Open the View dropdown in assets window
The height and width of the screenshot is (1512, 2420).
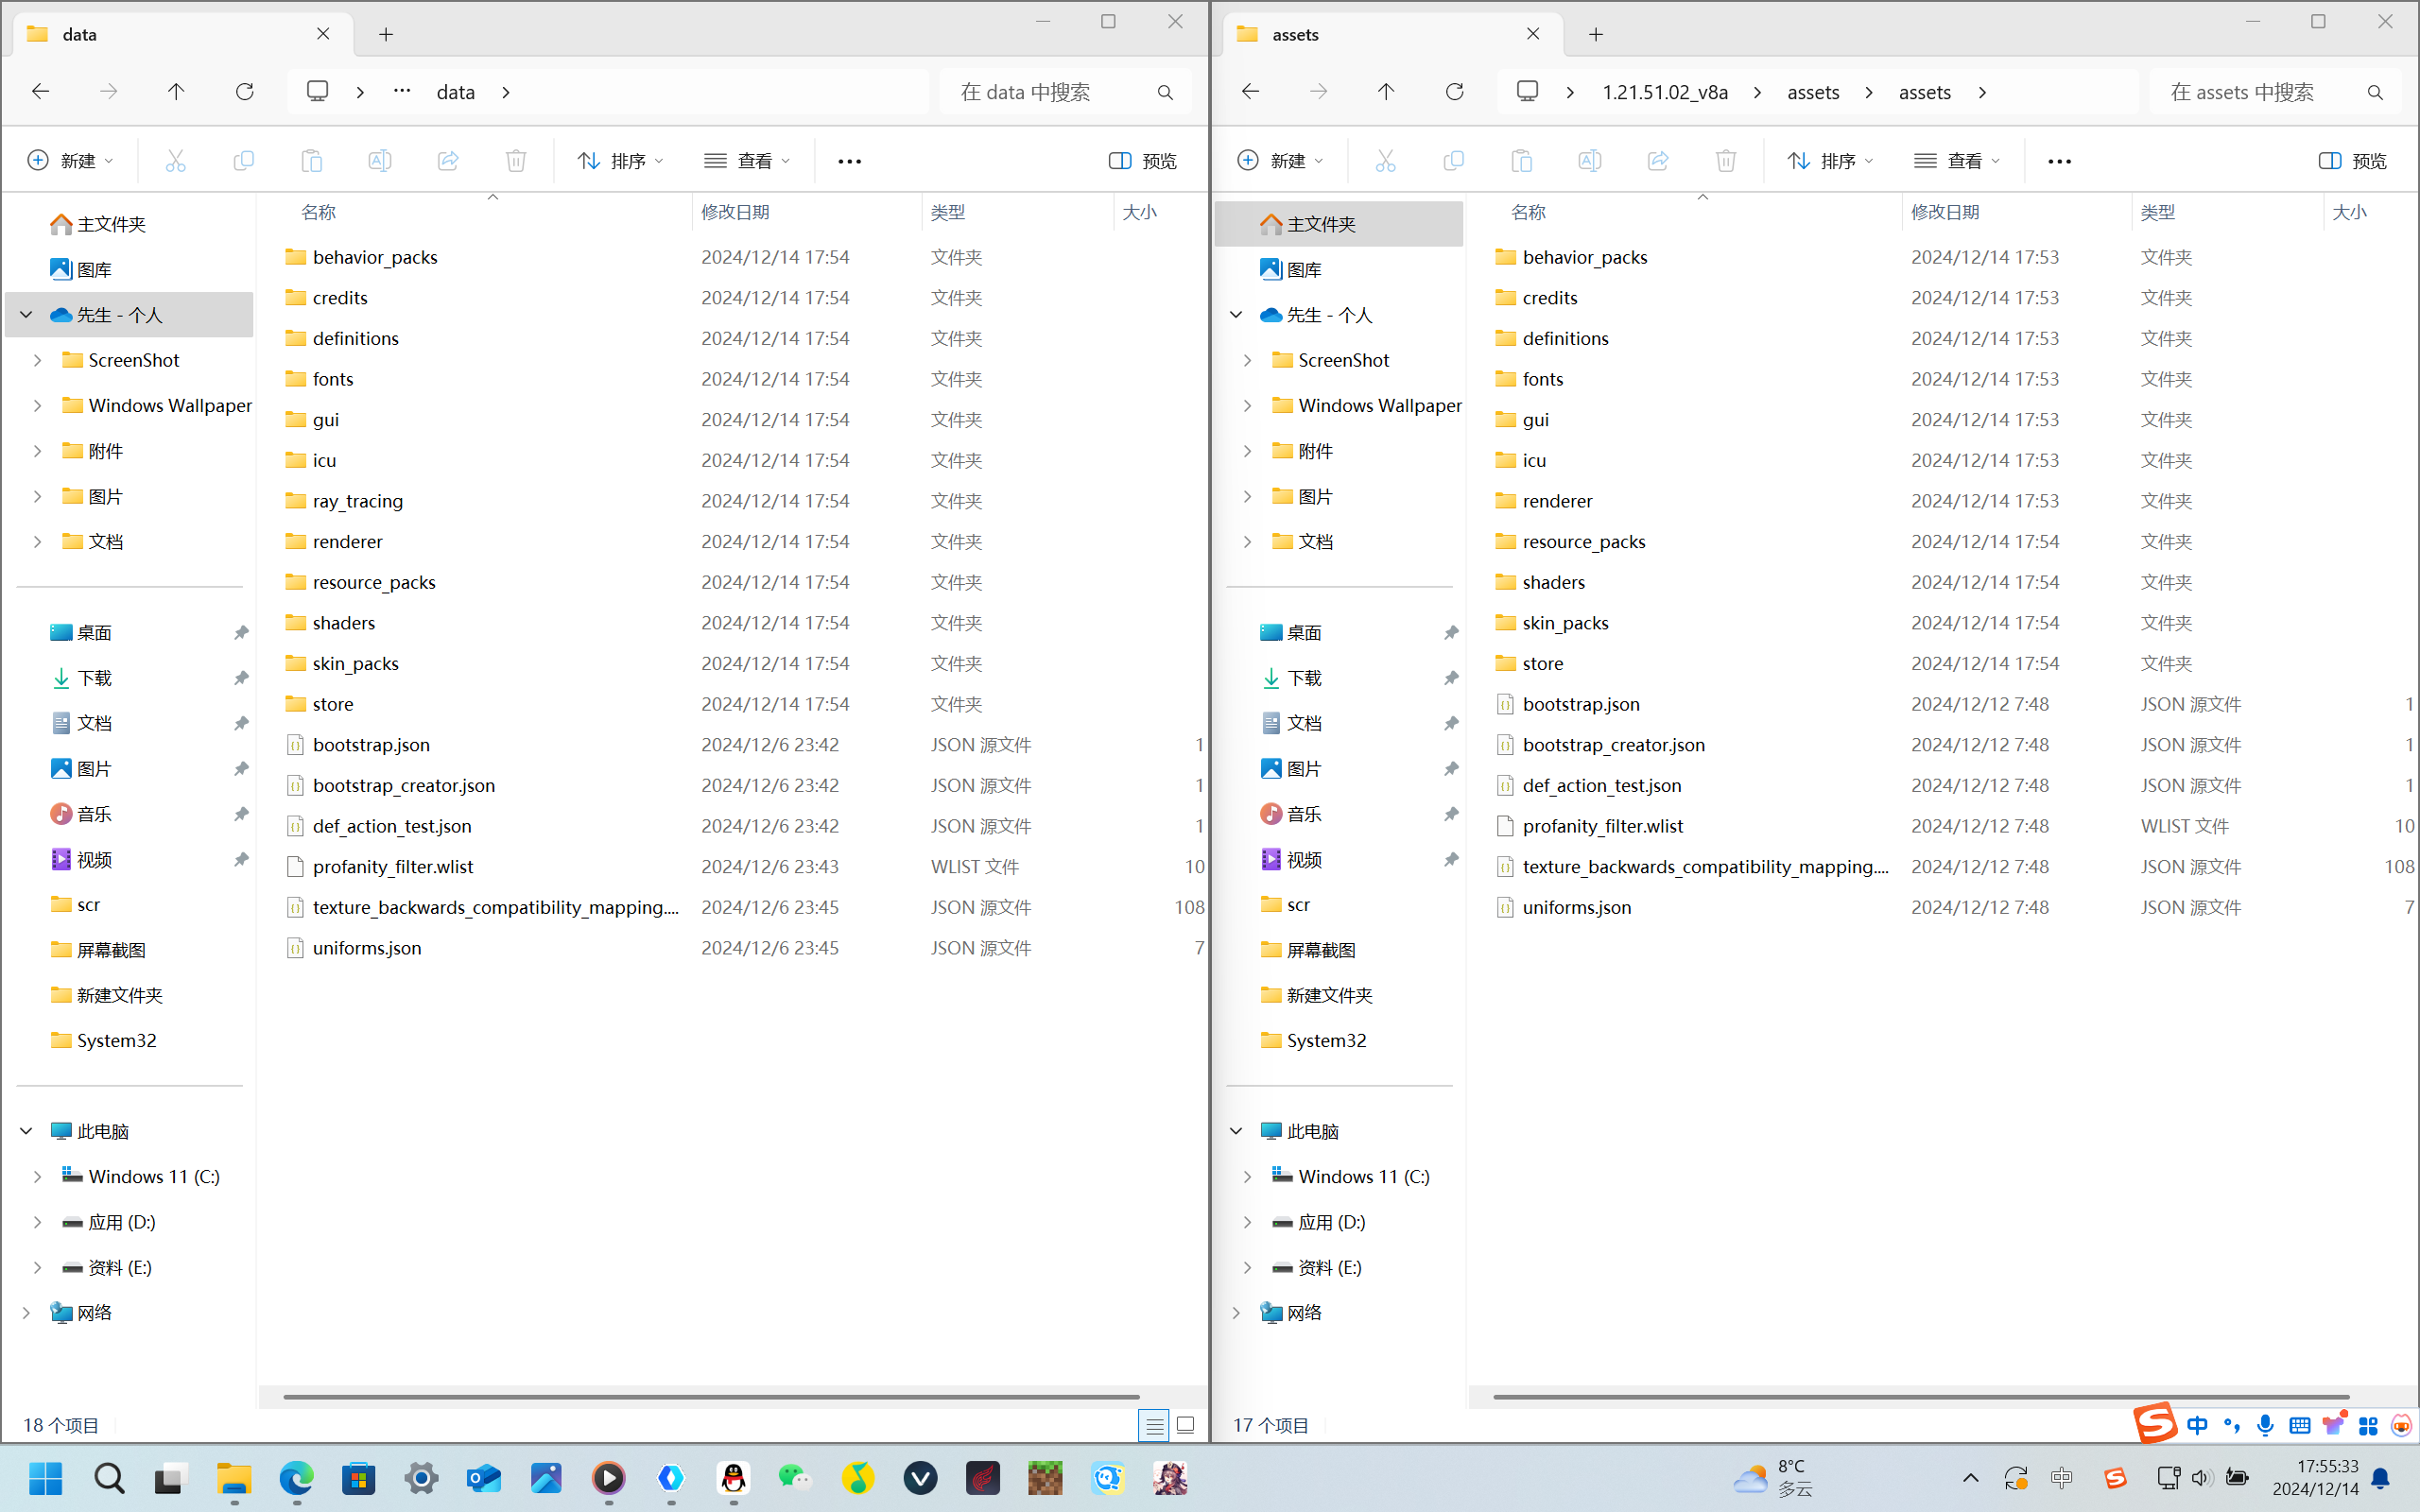(1956, 160)
